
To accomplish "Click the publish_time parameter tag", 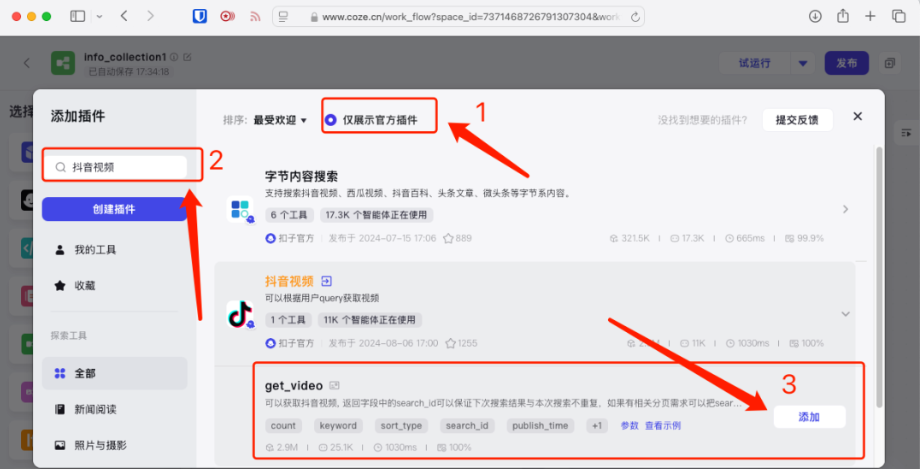I will pos(540,426).
